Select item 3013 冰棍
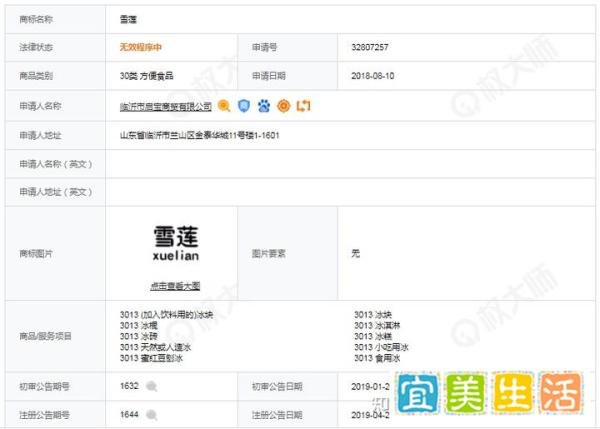600x429 pixels. (139, 325)
